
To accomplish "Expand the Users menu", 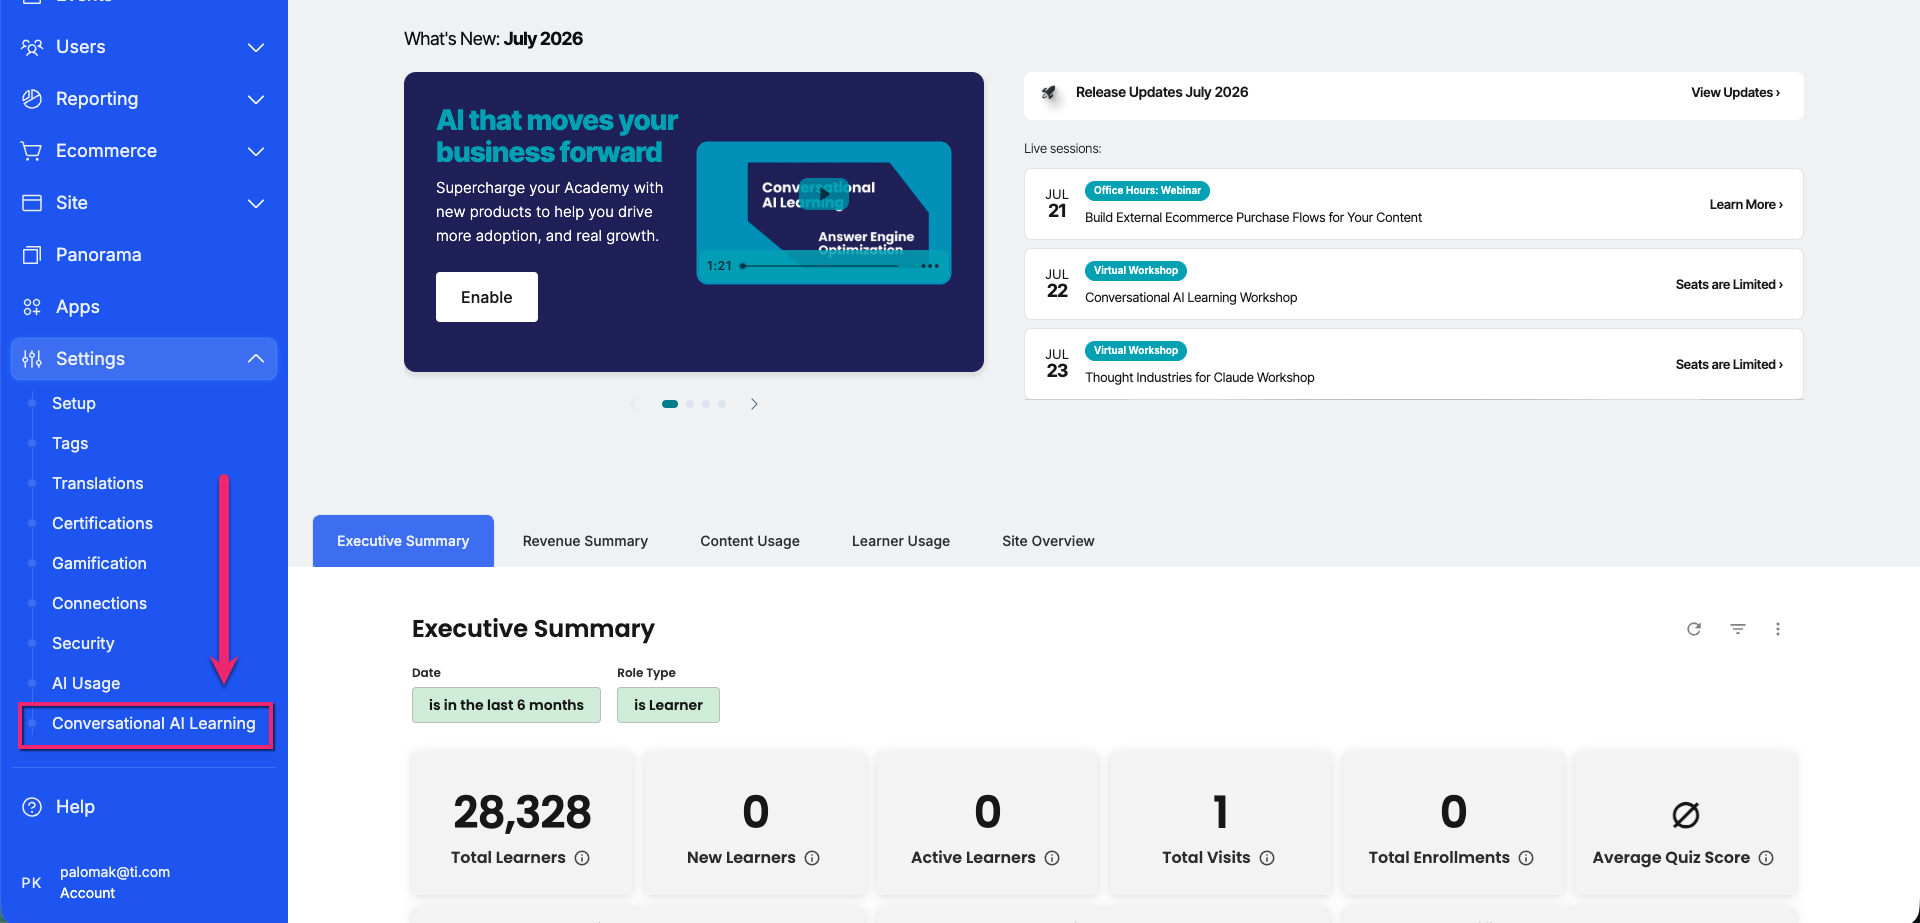I will [144, 47].
